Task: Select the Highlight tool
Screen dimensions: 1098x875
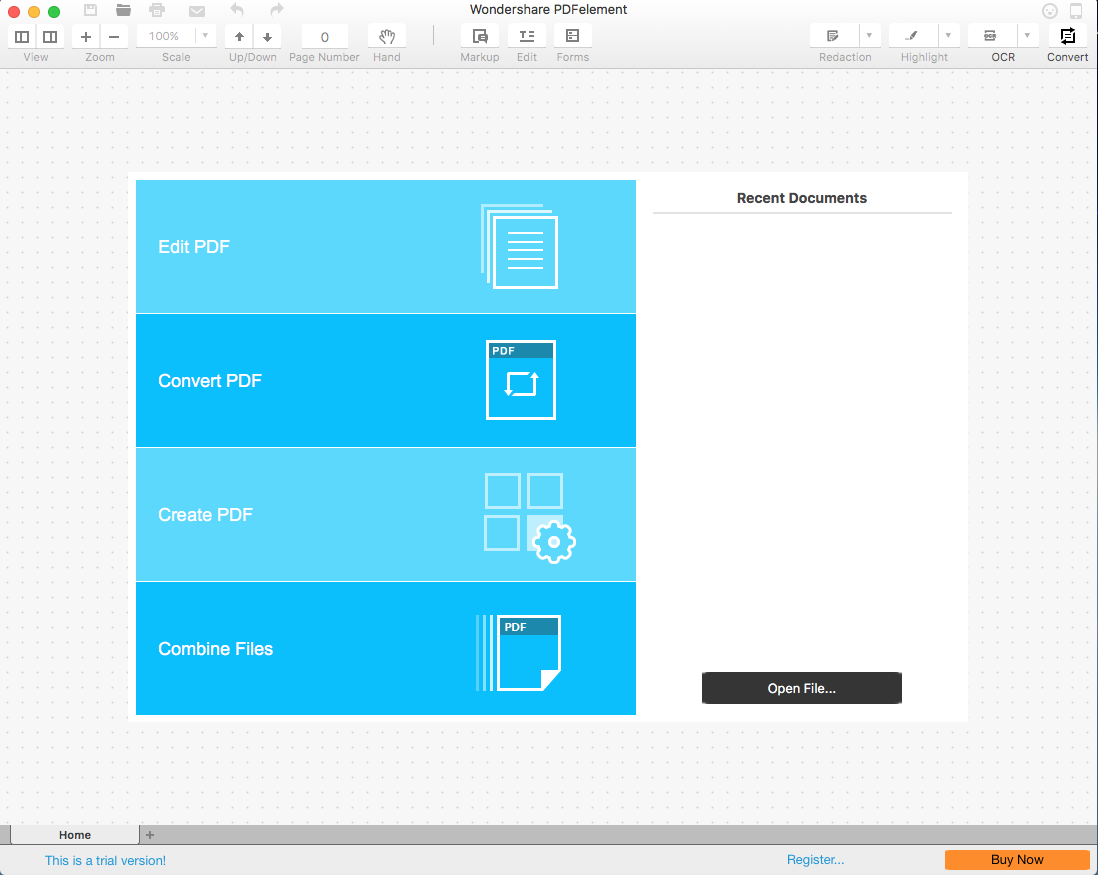Action: (x=911, y=36)
